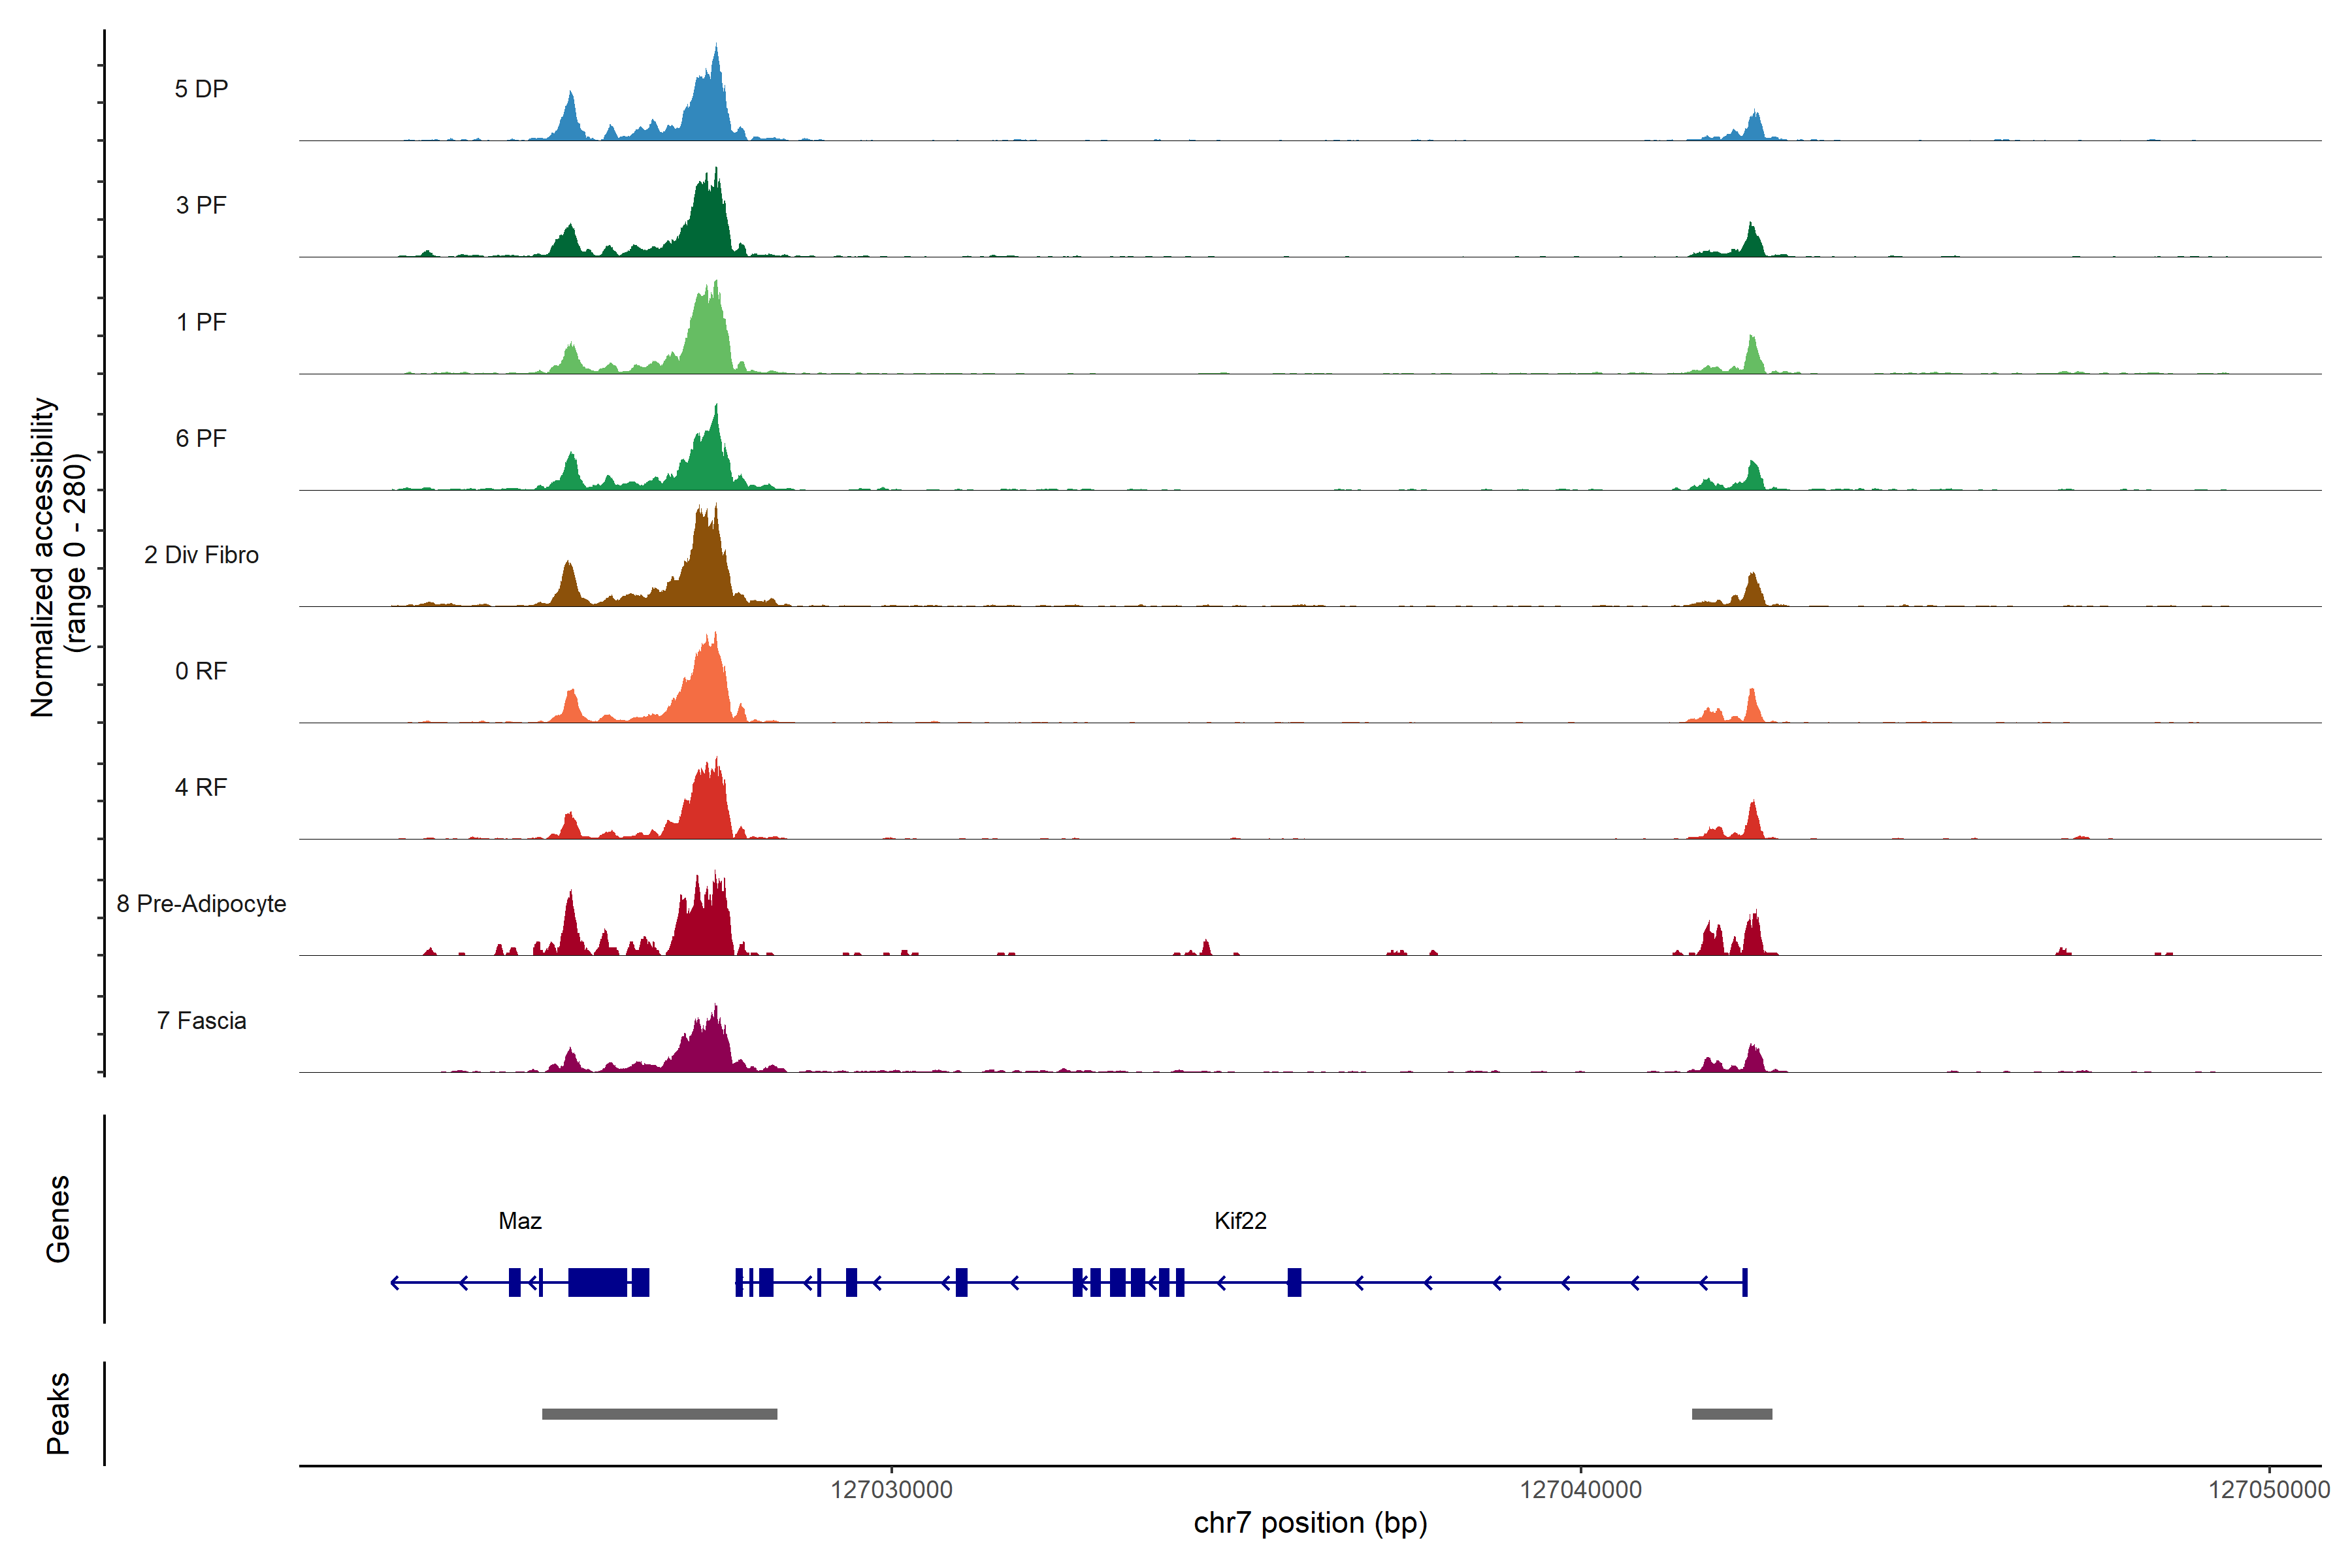Click the 4 RF track label
Image resolution: width=2352 pixels, height=1568 pixels.
pos(201,787)
